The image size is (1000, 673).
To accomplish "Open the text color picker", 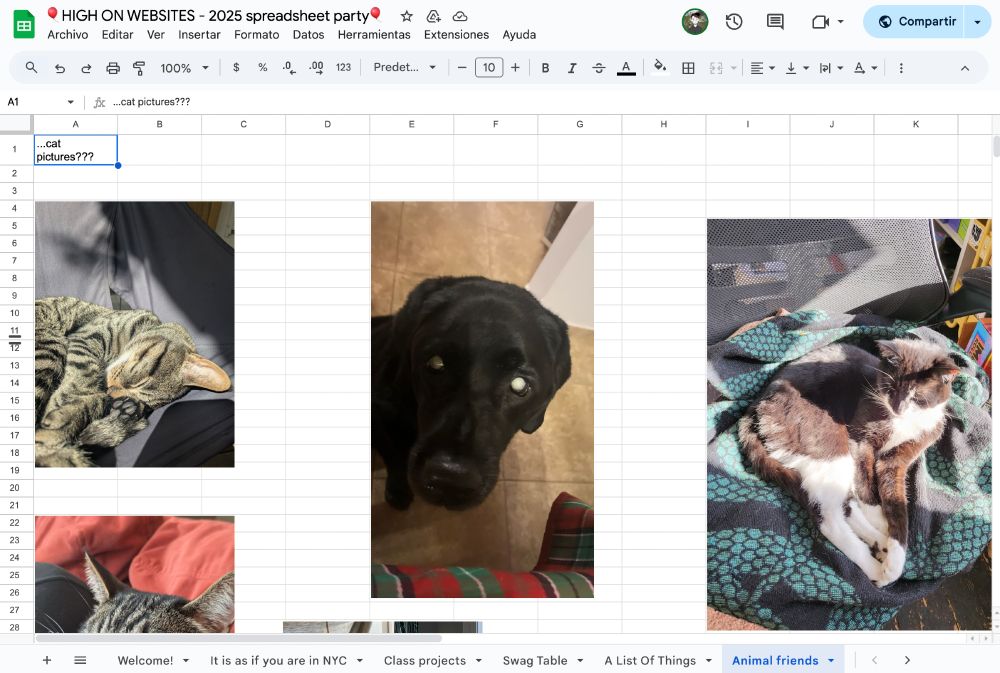I will [626, 68].
